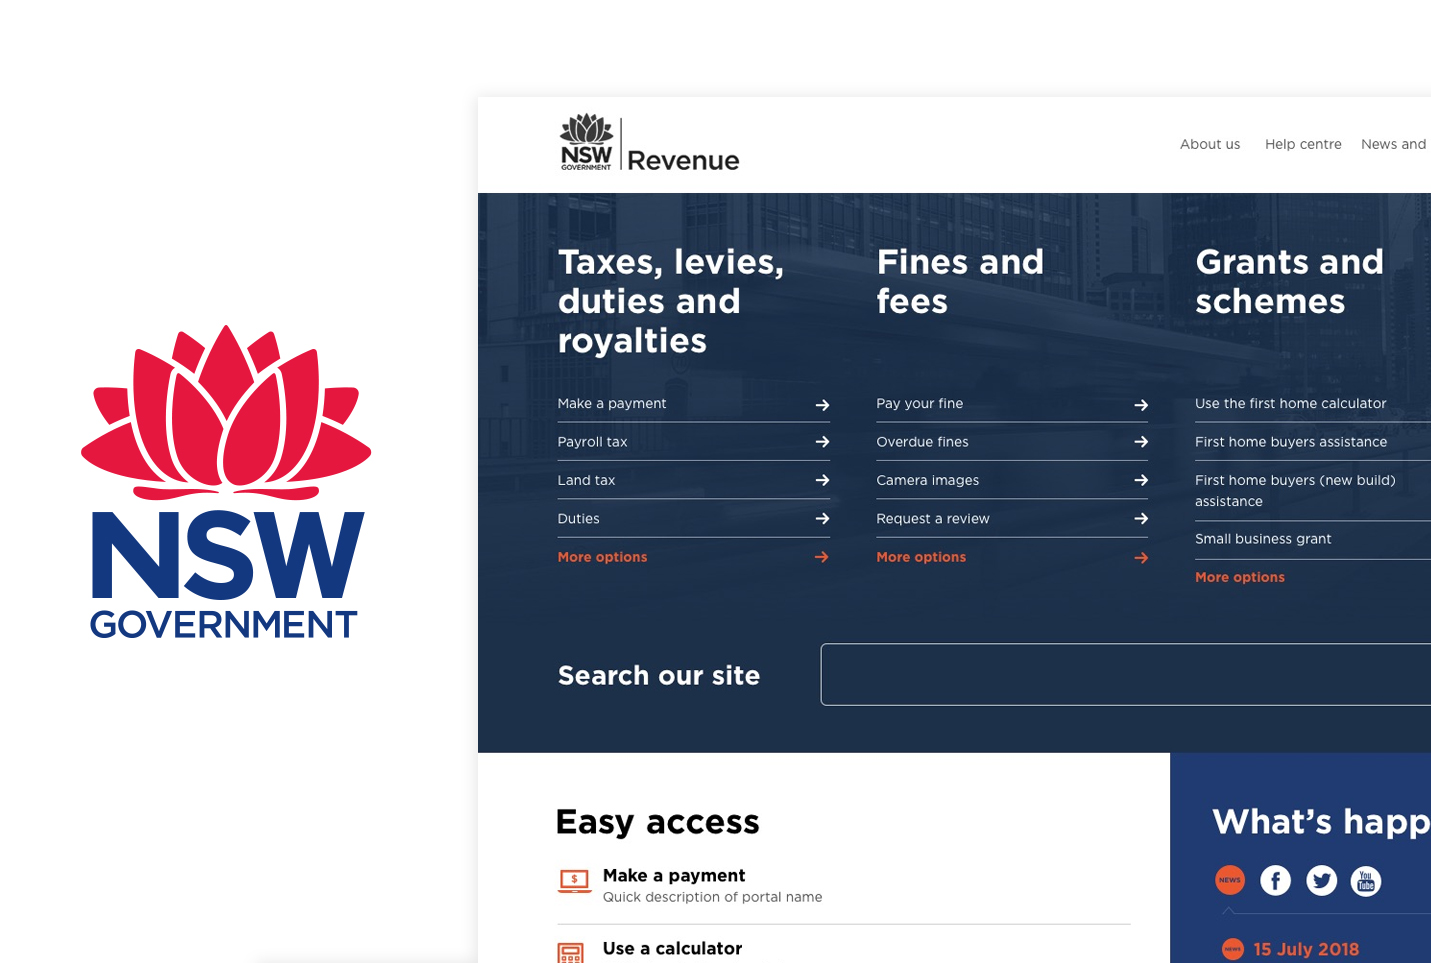Open the Make a payment tax link
Viewport: 1431px width, 963px height.
point(612,404)
